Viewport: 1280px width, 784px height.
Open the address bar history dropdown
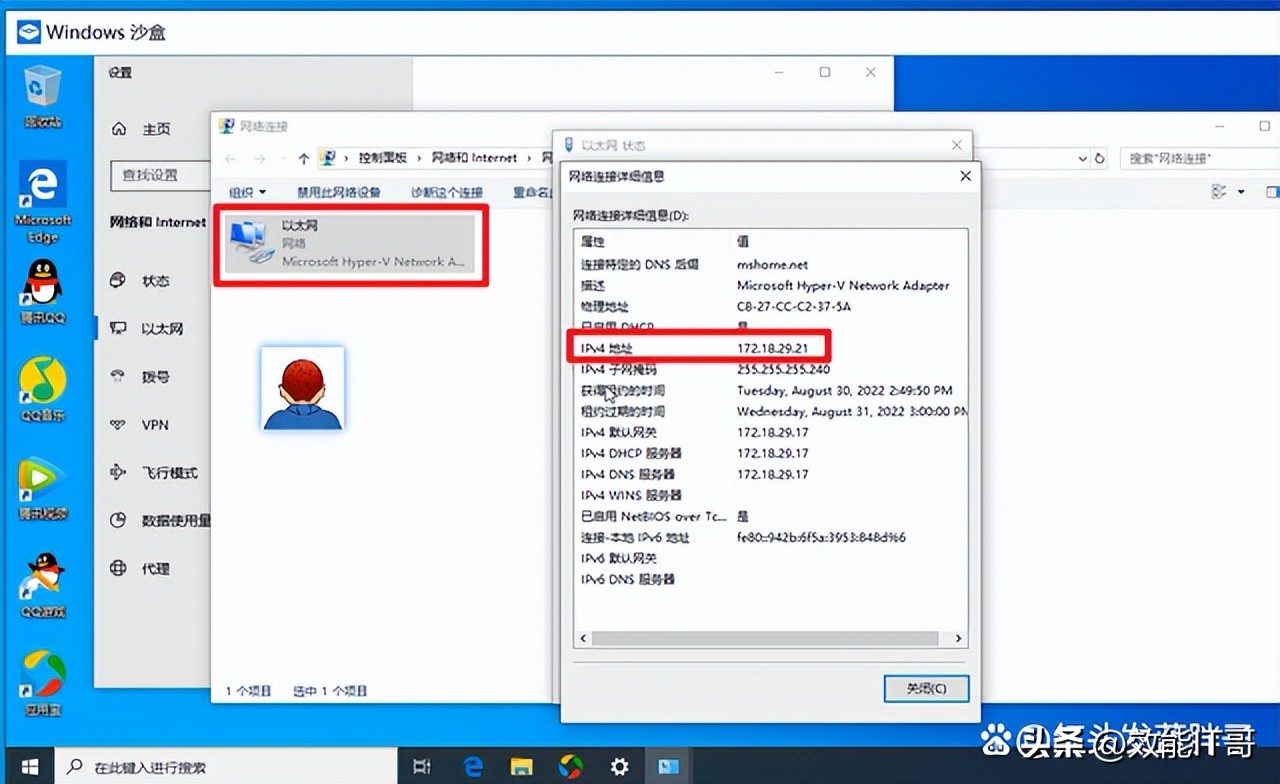click(x=1083, y=158)
